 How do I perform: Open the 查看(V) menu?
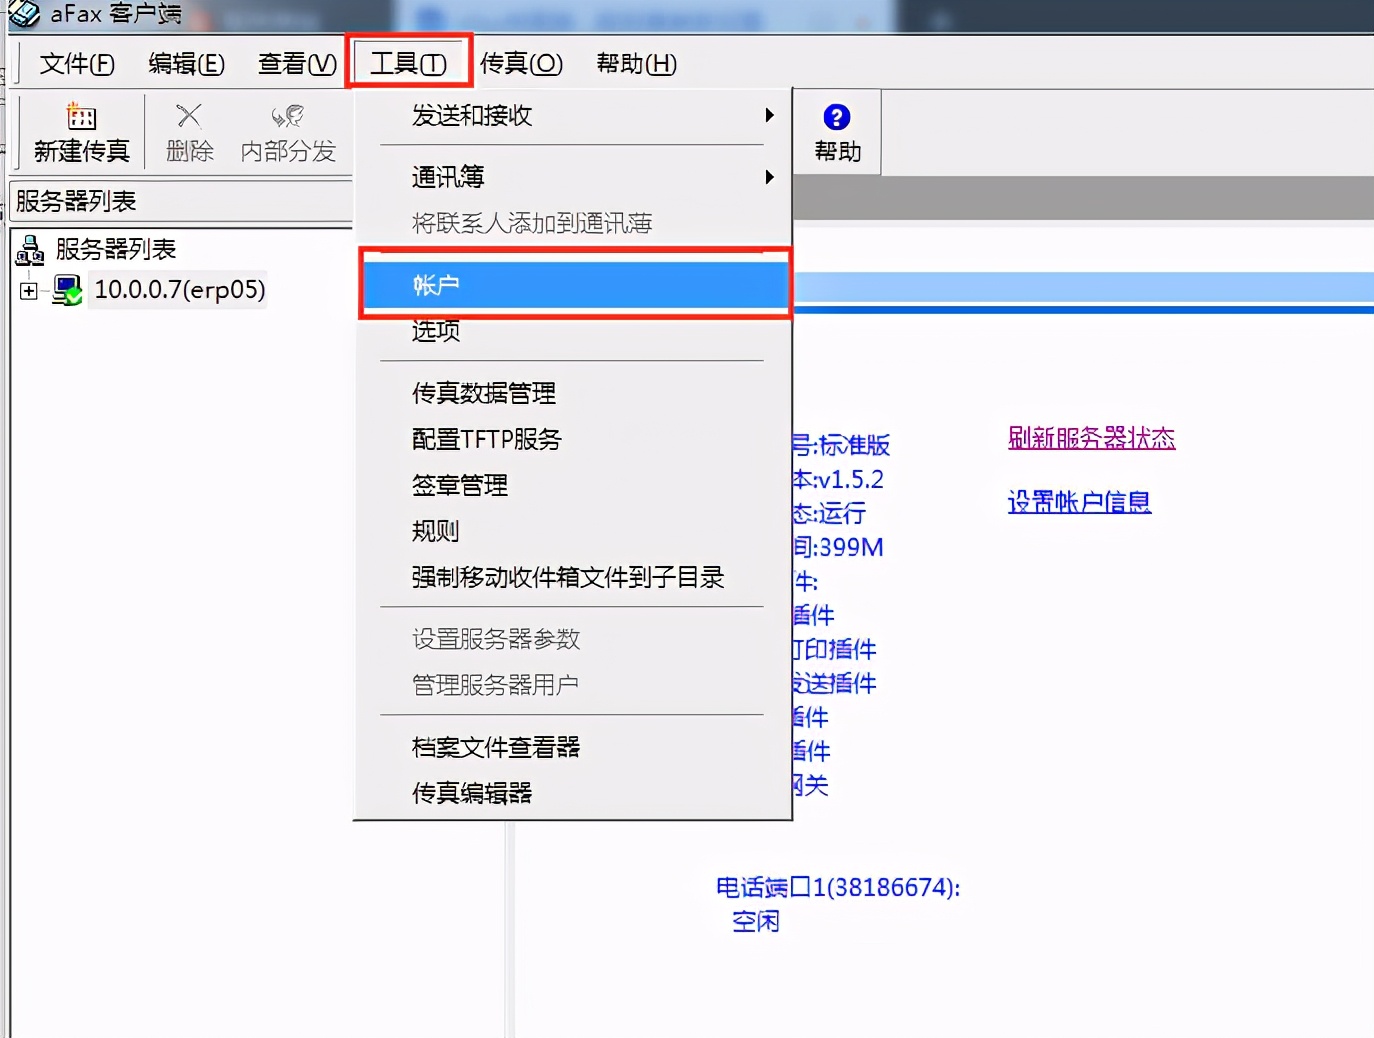click(297, 64)
